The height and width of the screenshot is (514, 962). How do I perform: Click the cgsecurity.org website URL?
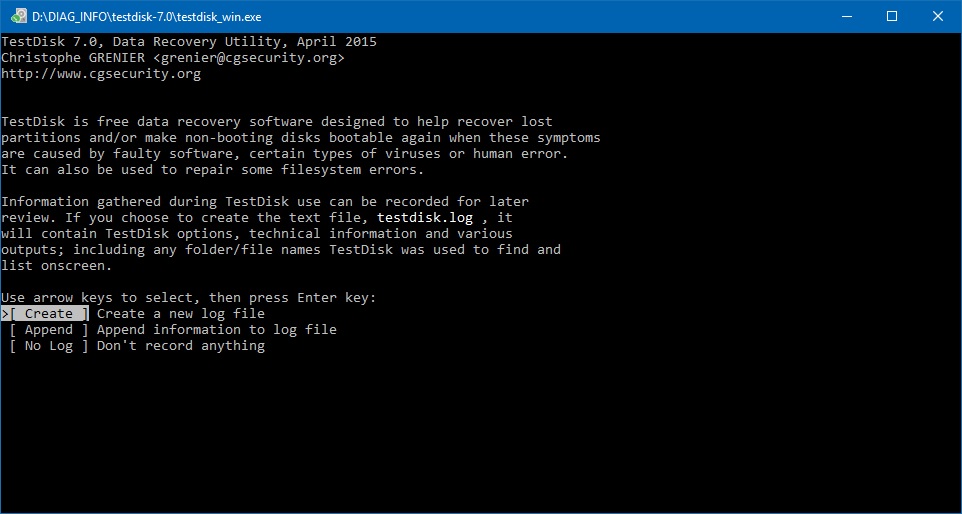click(101, 74)
